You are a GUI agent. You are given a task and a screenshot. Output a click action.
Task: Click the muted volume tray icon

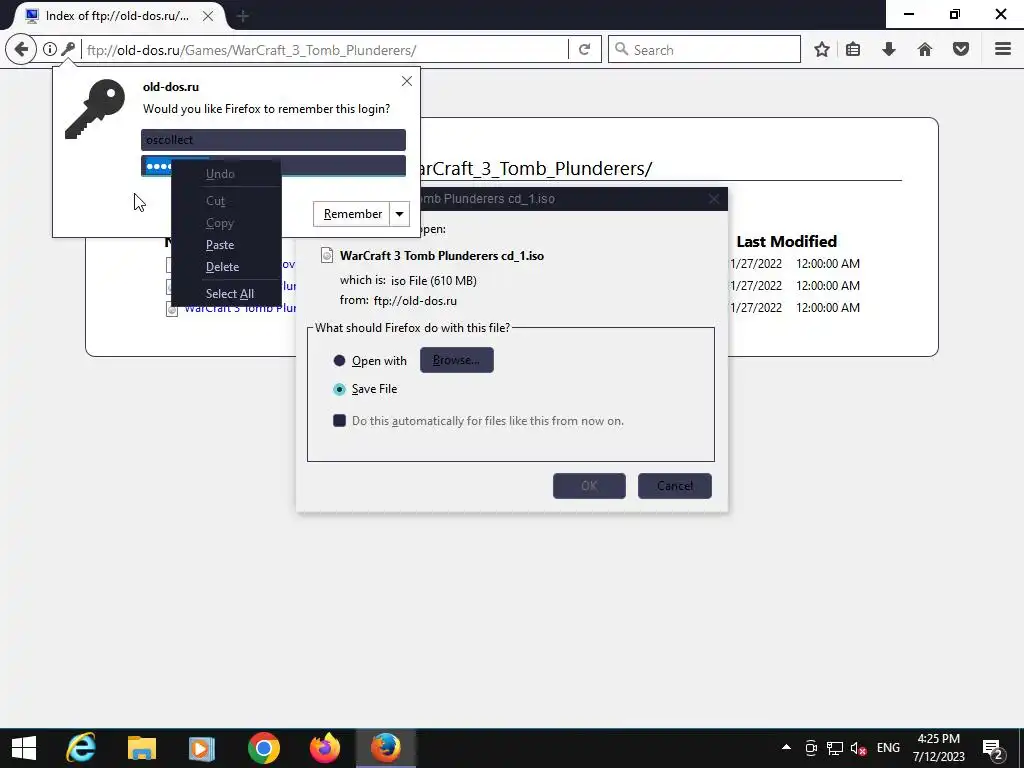coord(858,748)
